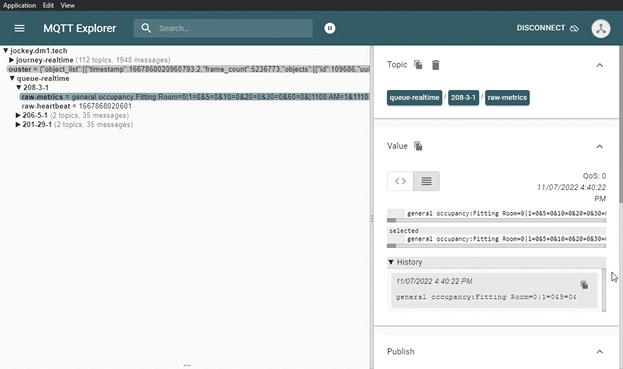Screen dimensions: 623x369
Task: Click the DISCONNECT button
Action: [548, 28]
